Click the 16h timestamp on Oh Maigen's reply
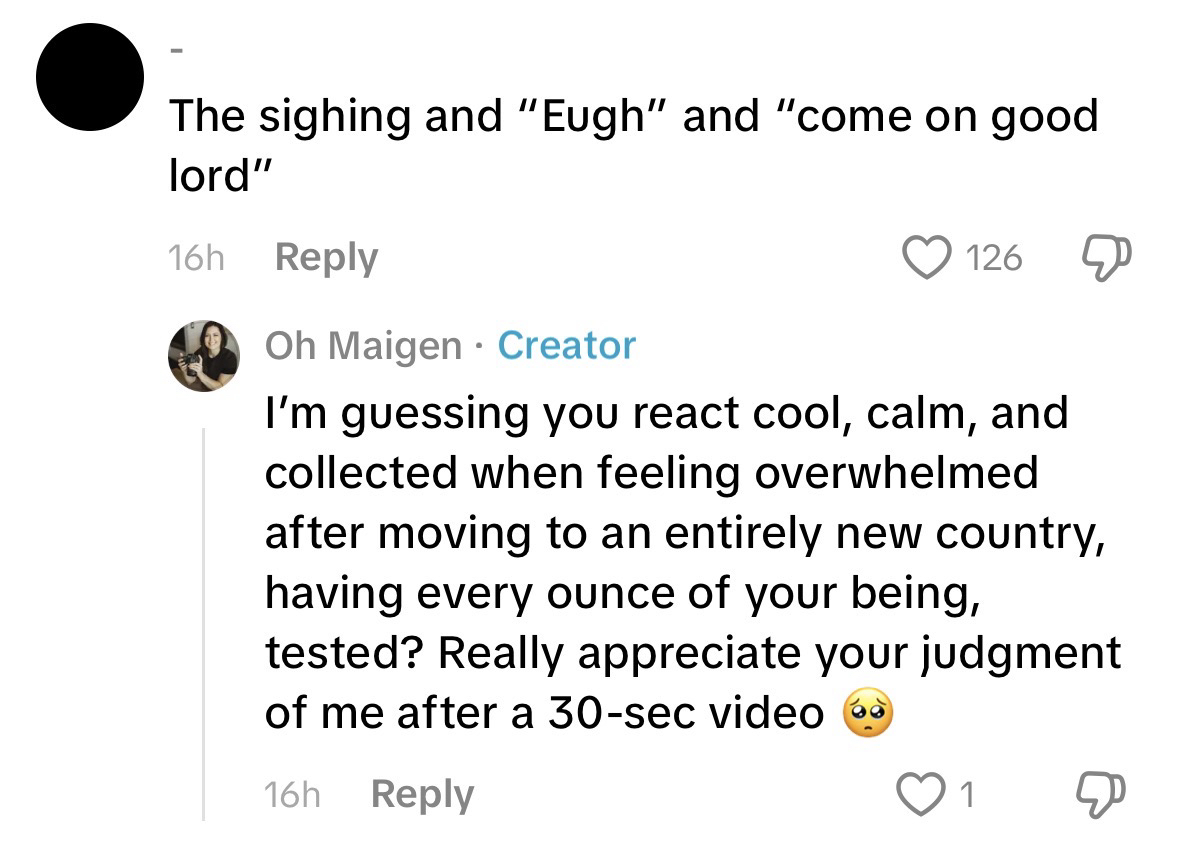1179x842 pixels. pos(292,795)
